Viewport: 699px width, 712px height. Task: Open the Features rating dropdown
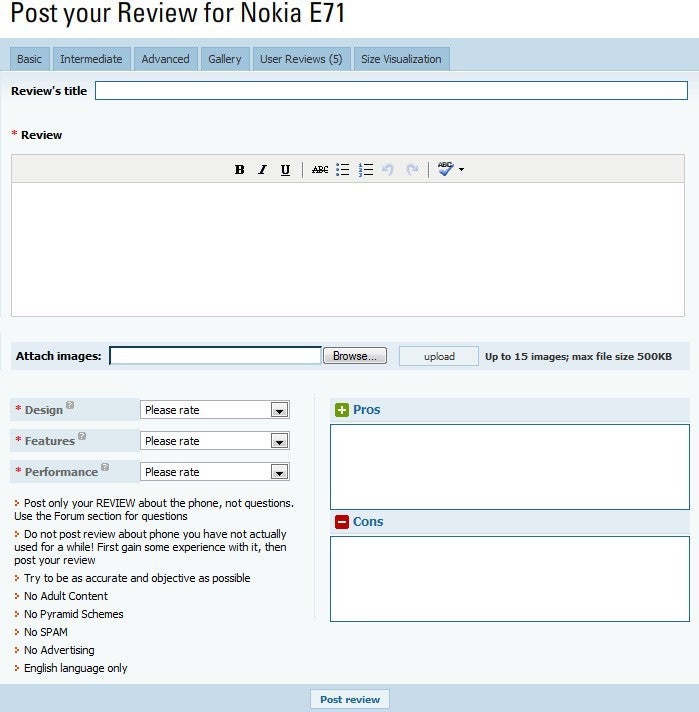point(215,440)
